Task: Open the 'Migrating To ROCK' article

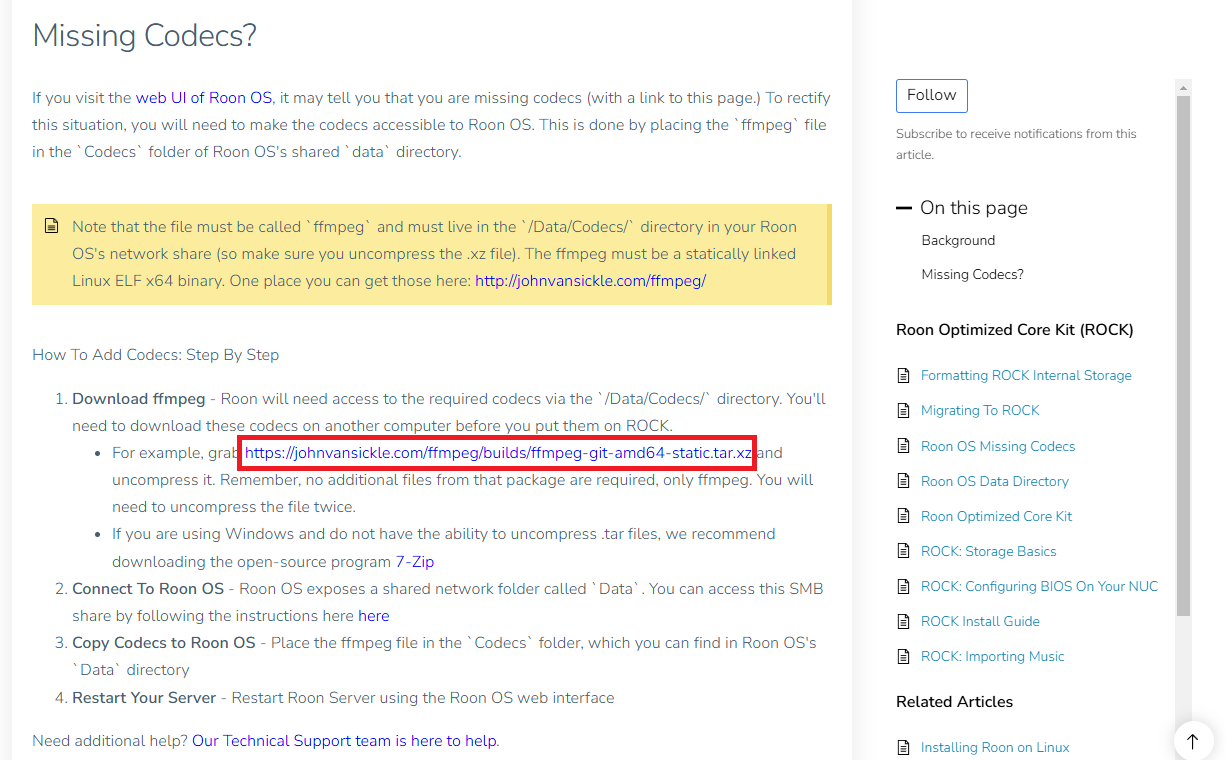Action: 980,411
